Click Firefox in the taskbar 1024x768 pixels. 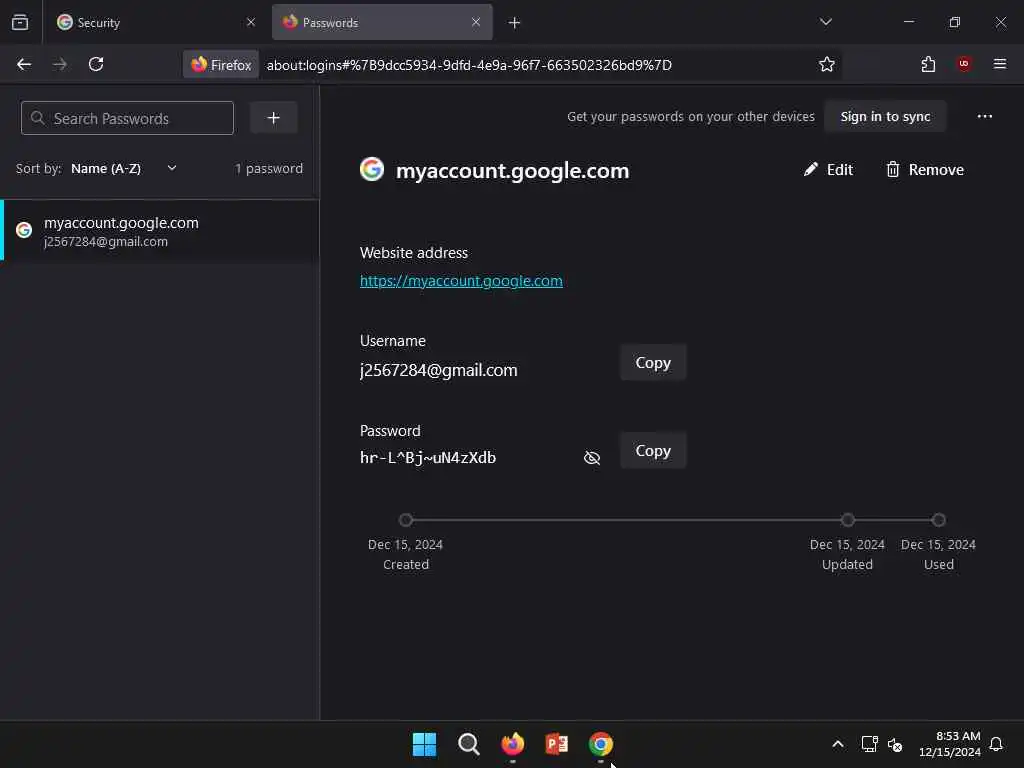[513, 744]
